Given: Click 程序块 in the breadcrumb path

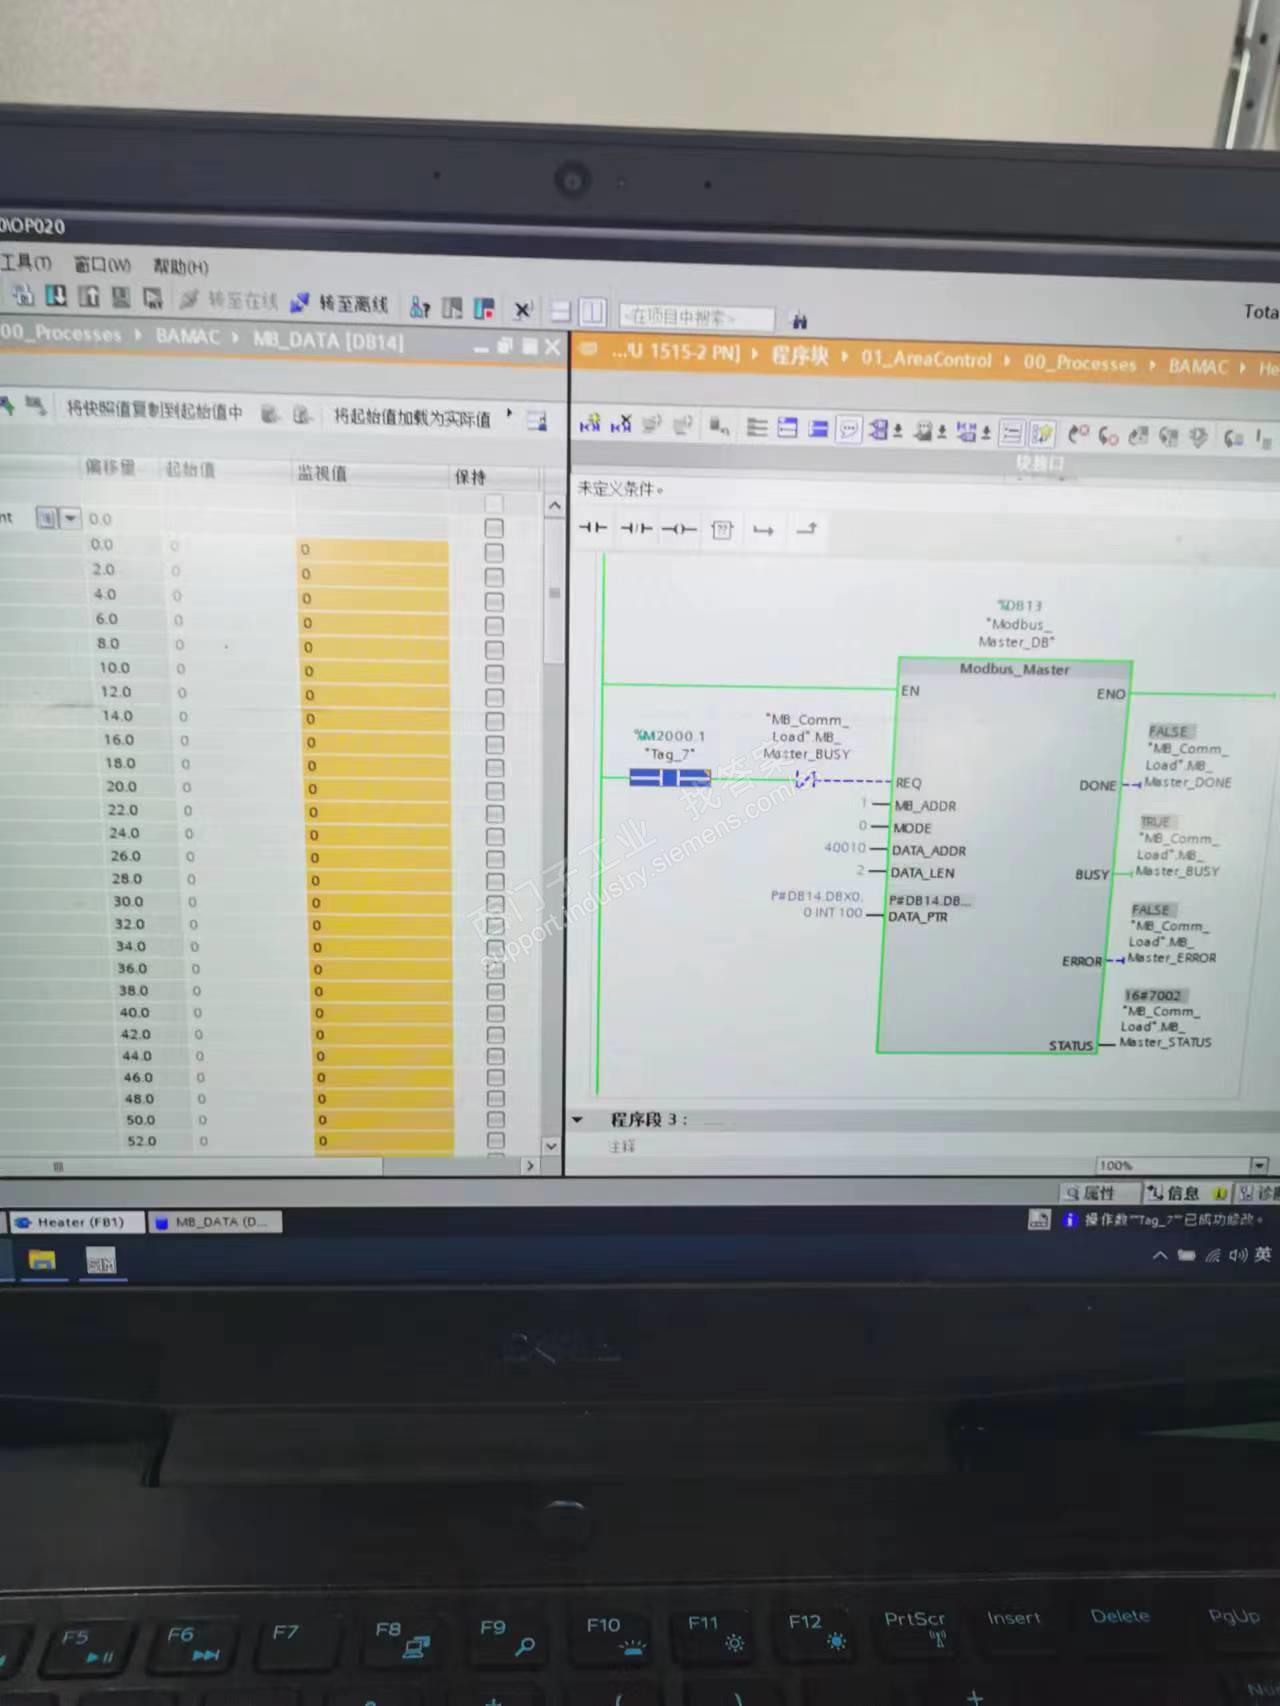Looking at the screenshot, I should tap(800, 356).
